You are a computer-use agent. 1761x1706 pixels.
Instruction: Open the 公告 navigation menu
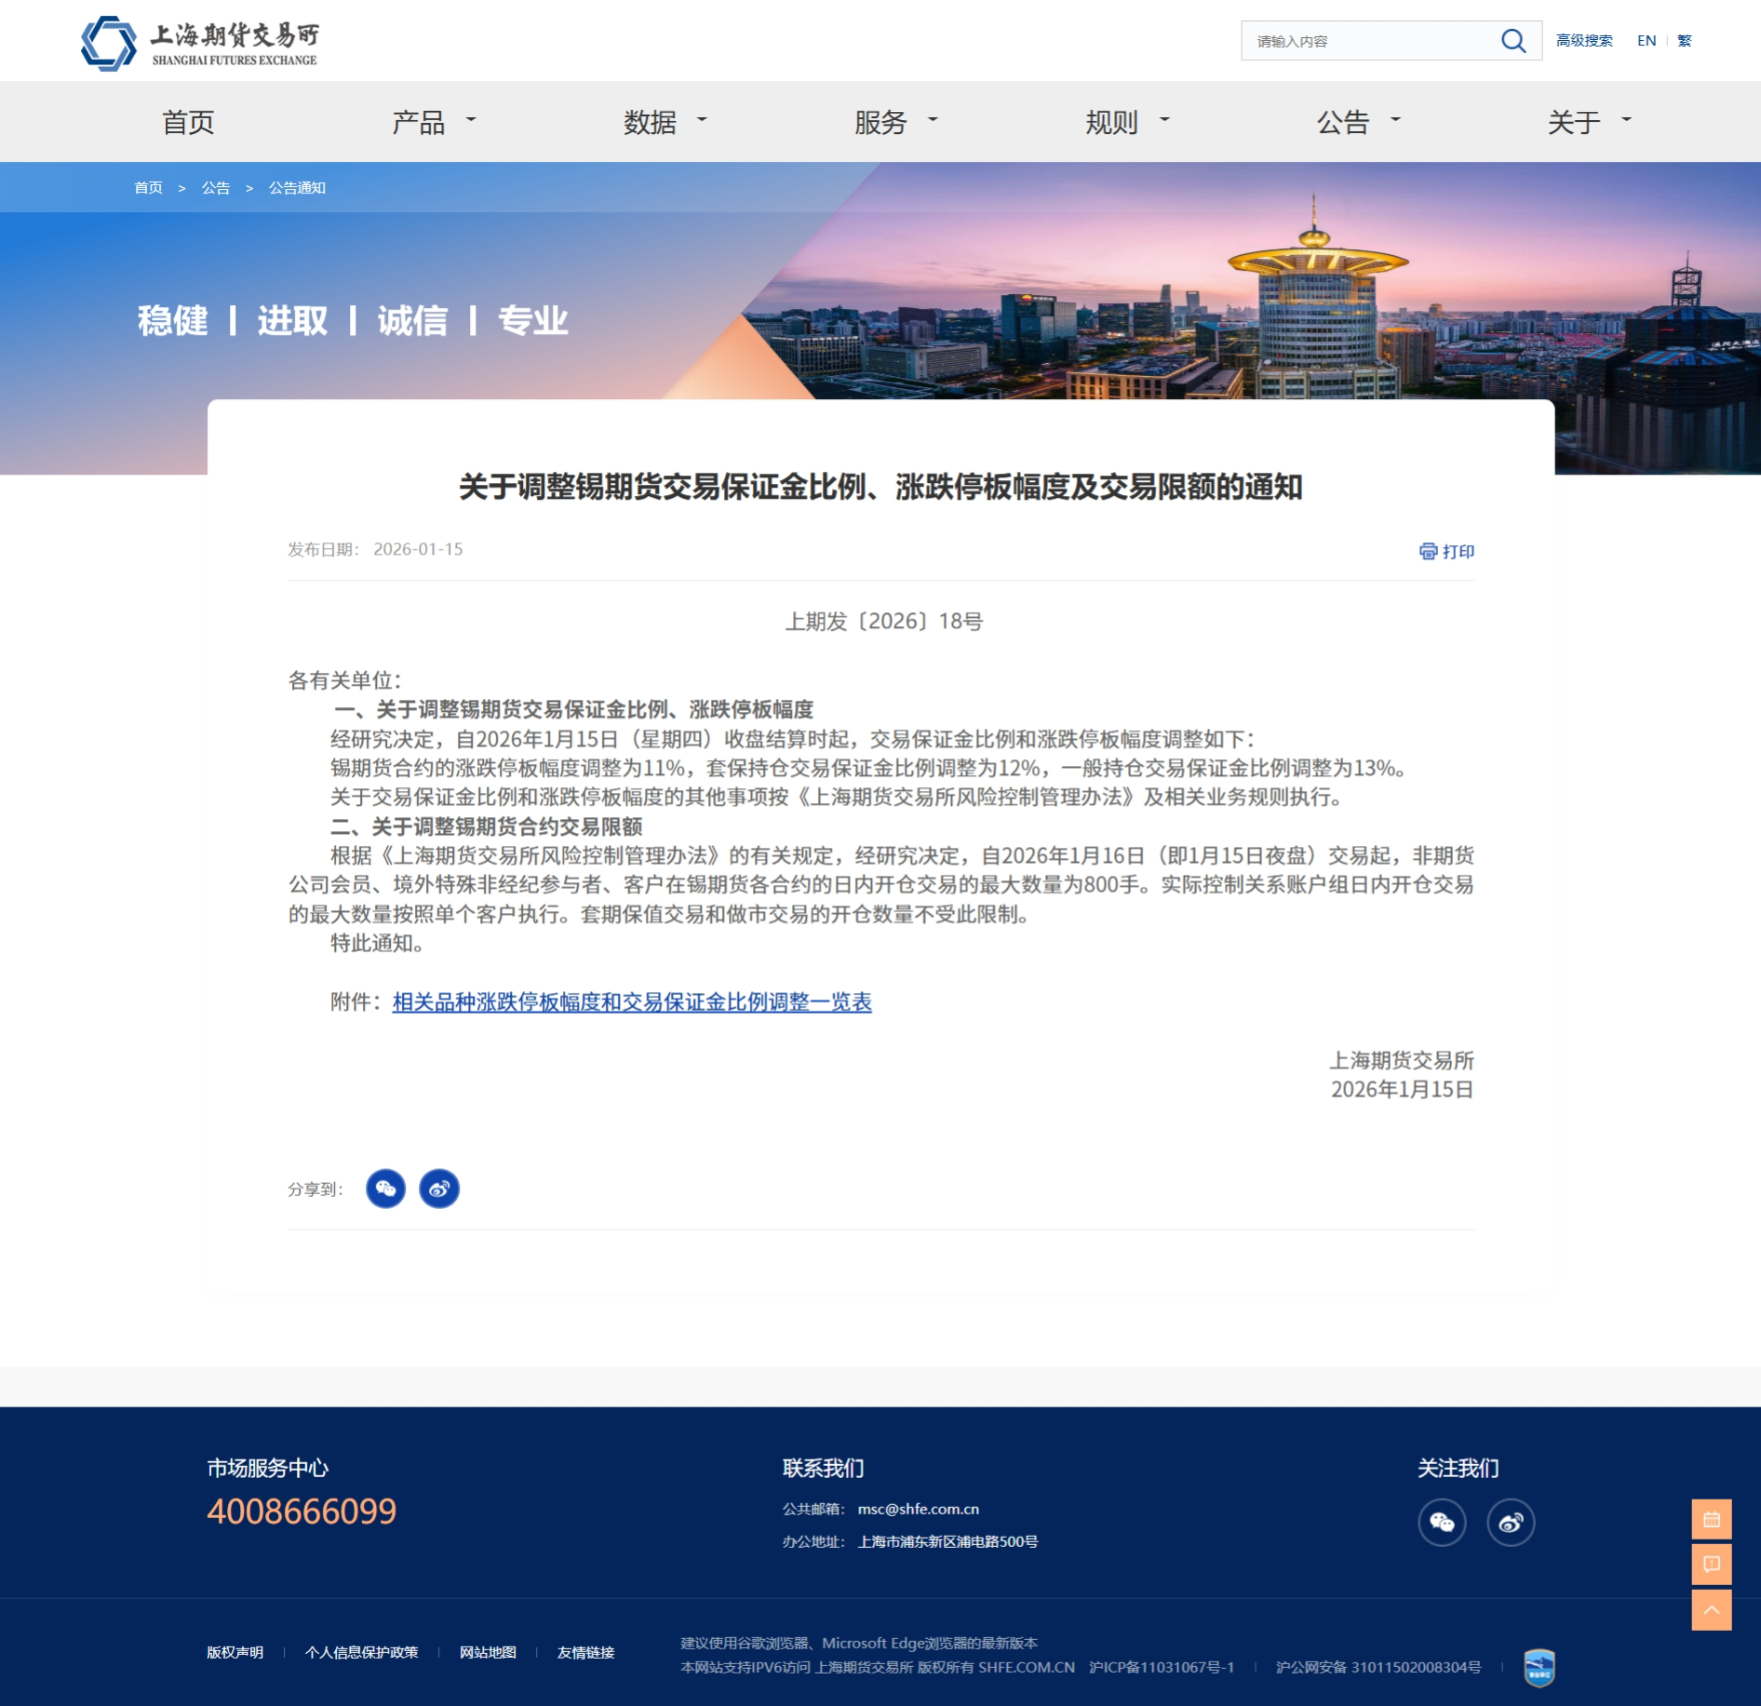1357,122
